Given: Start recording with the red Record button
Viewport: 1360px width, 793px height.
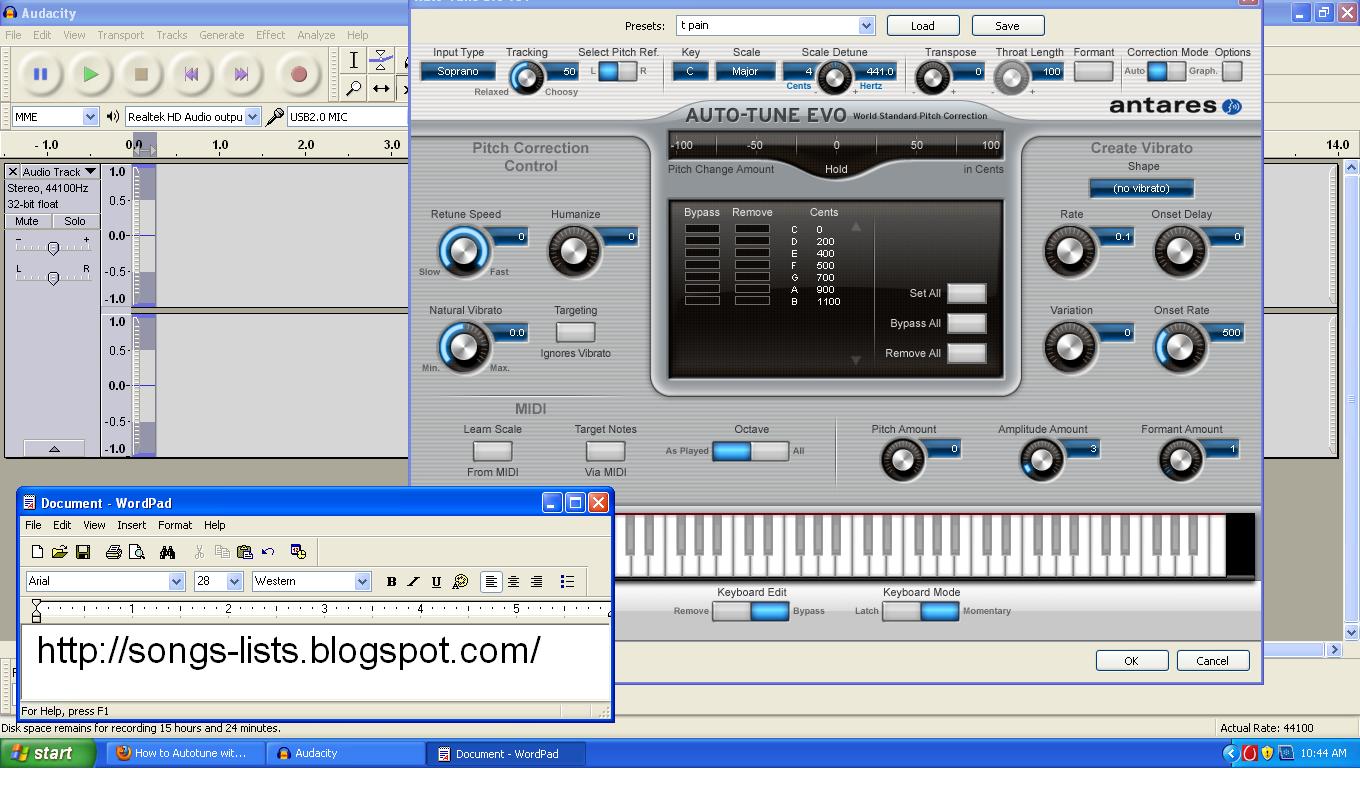Looking at the screenshot, I should [x=298, y=74].
